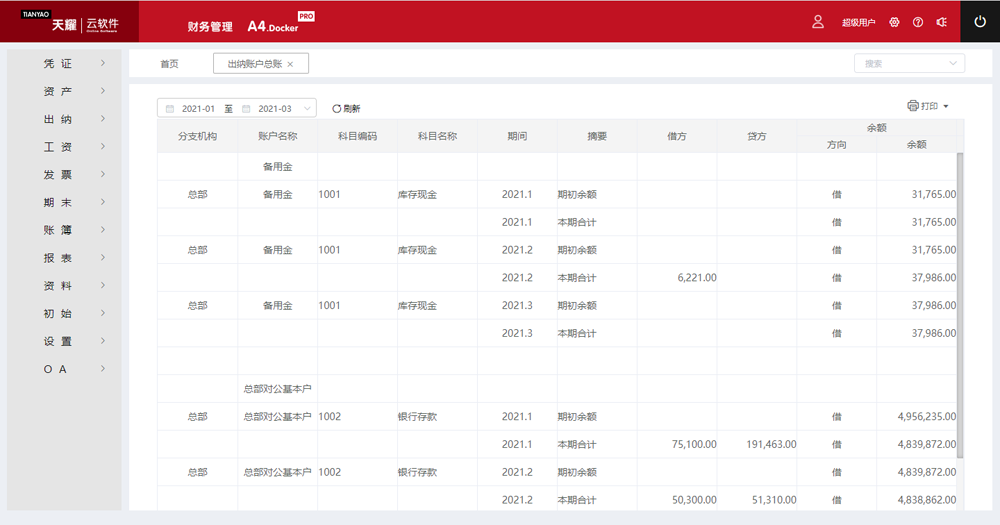Screen dimensions: 1000x525
Task: Click the 刷新 refresh icon
Action: (337, 108)
